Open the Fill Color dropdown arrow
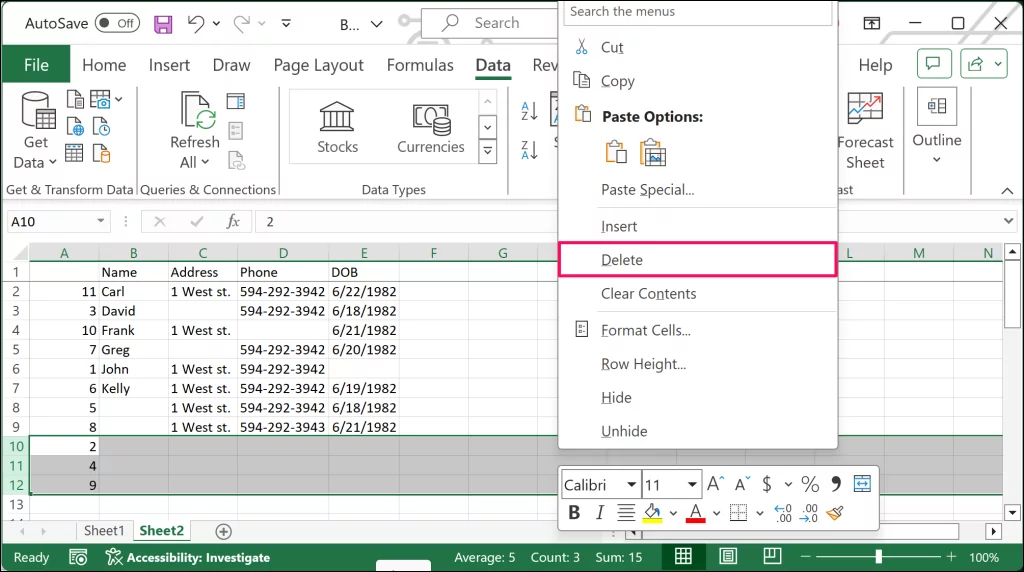This screenshot has width=1024, height=572. [673, 513]
